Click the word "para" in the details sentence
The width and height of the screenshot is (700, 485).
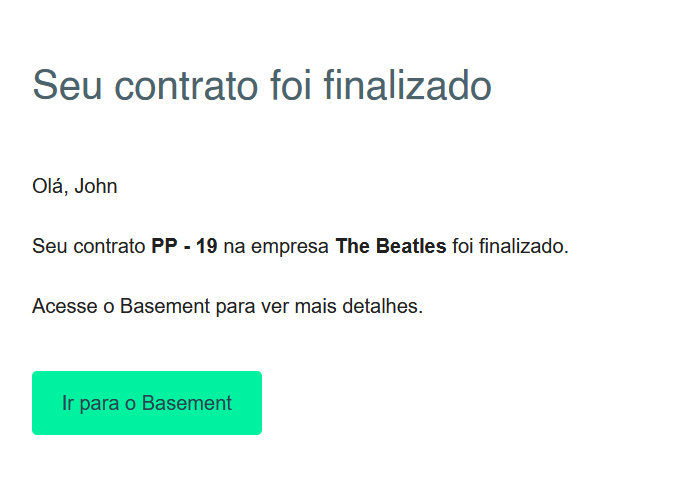[235, 306]
